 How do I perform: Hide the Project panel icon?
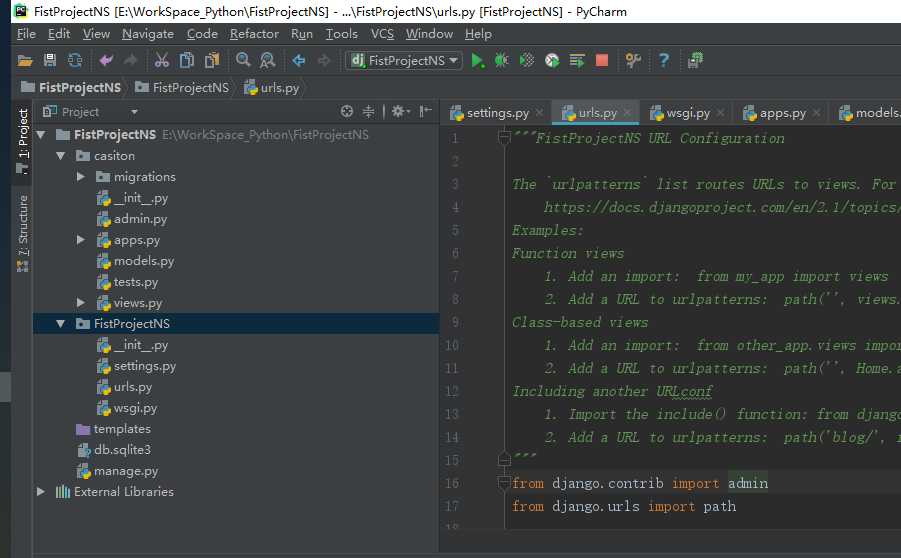[425, 111]
